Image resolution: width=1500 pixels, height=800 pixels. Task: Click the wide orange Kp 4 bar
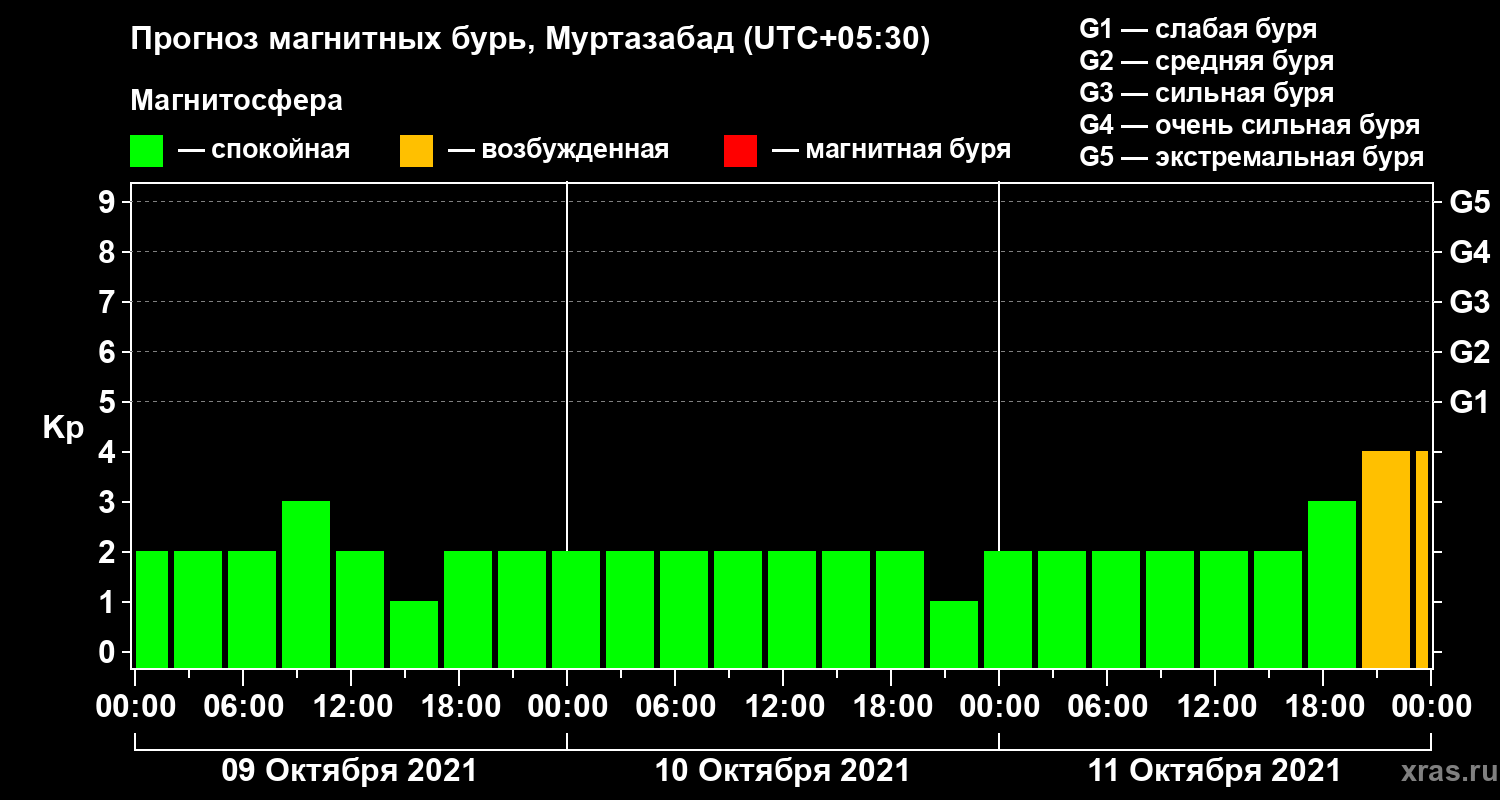[x=1386, y=560]
